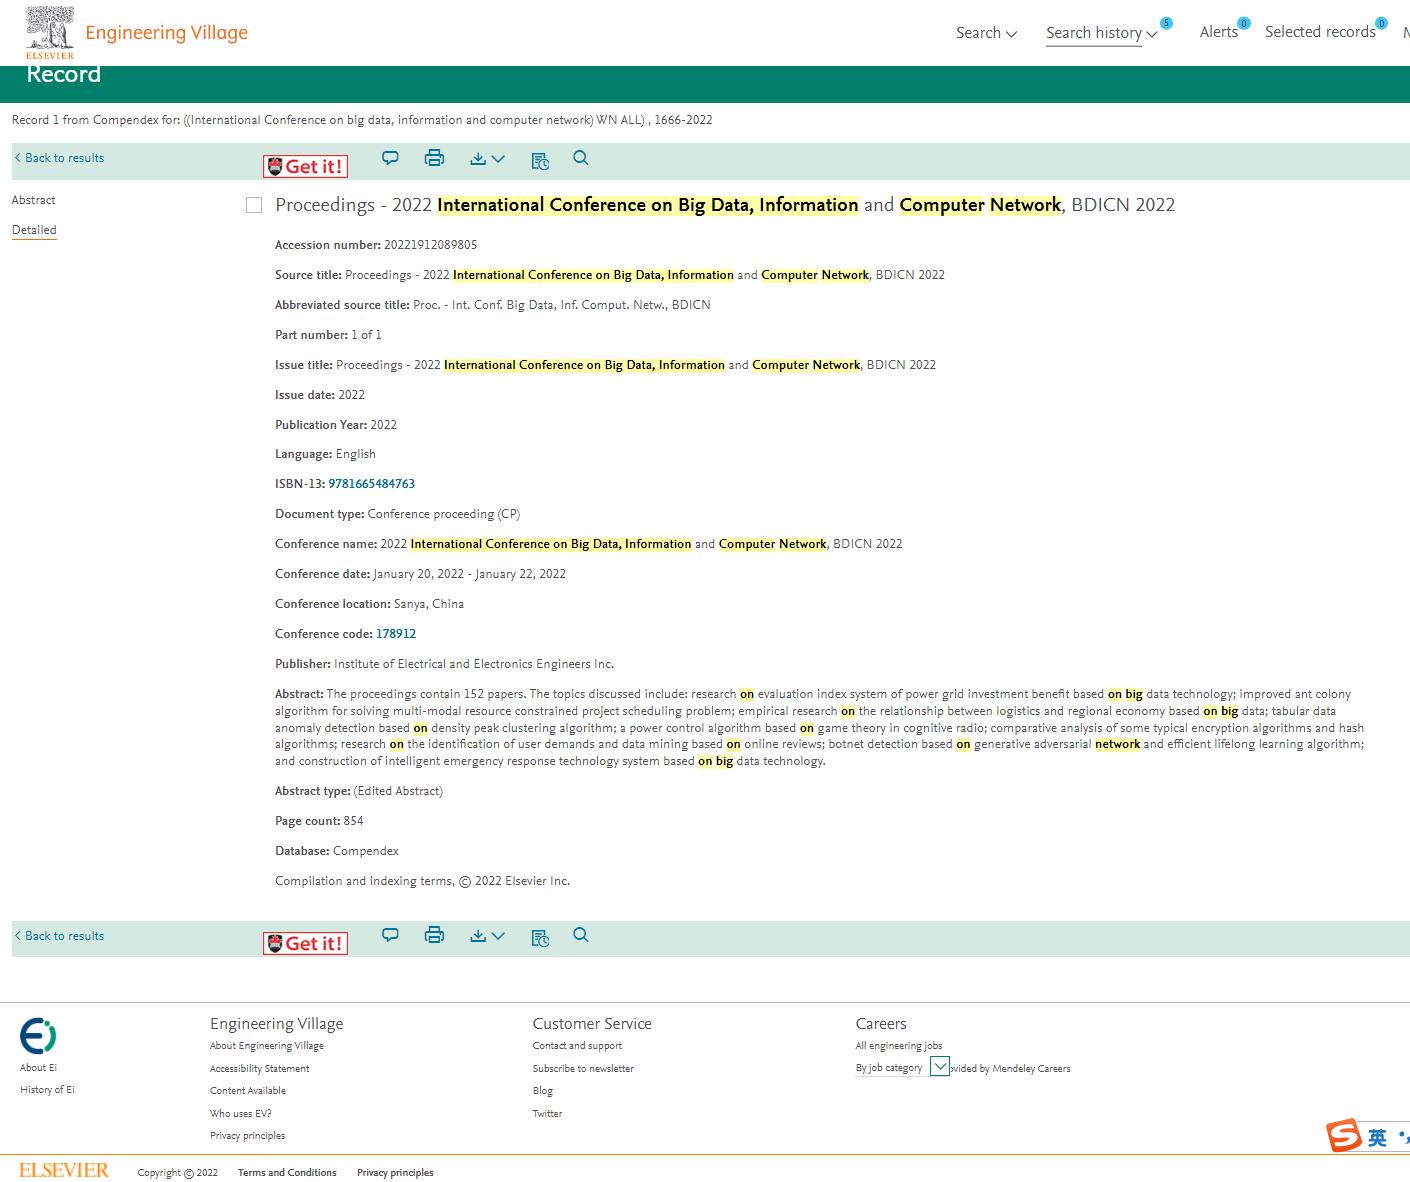Click the bottom toolbar magnifier icon
The width and height of the screenshot is (1410, 1182).
(x=581, y=935)
